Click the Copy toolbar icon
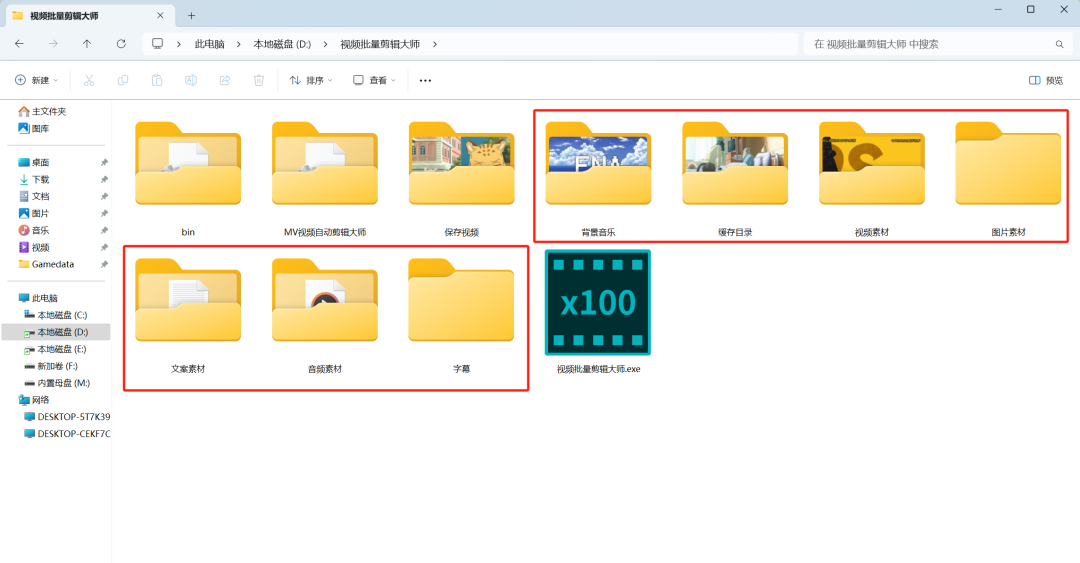 pyautogui.click(x=123, y=81)
